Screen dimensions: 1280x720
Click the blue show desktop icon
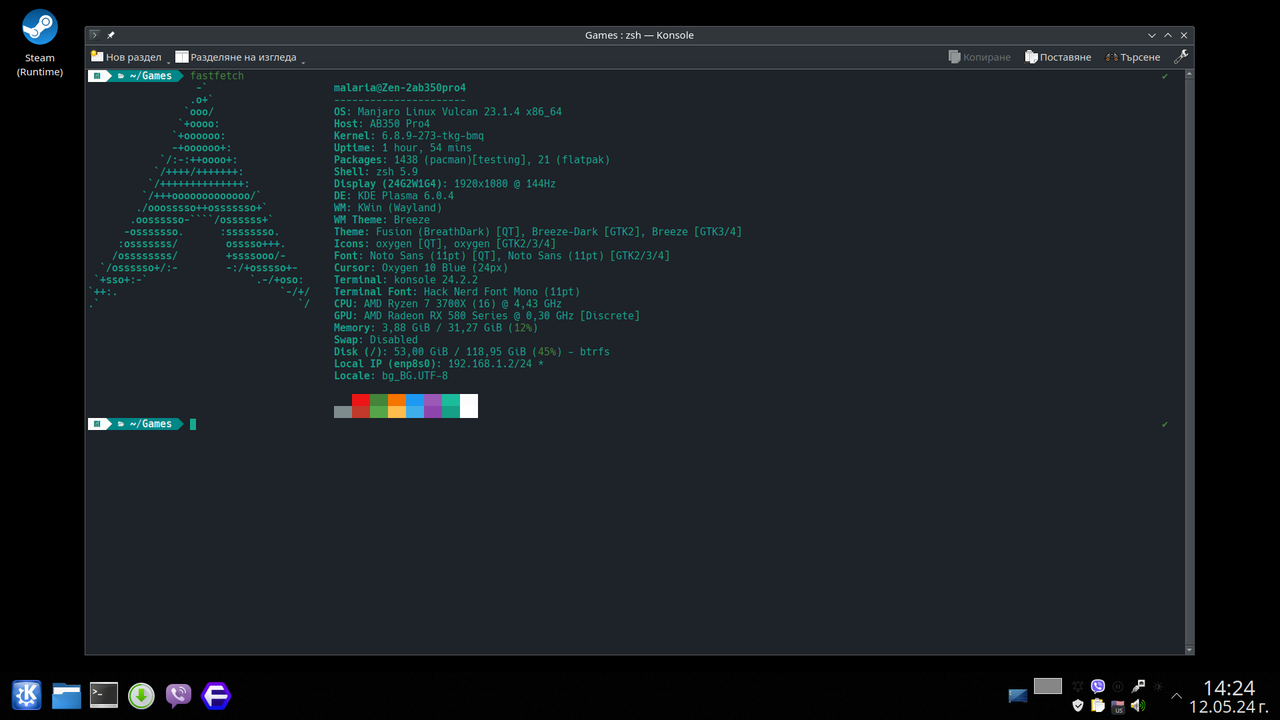[x=1018, y=695]
